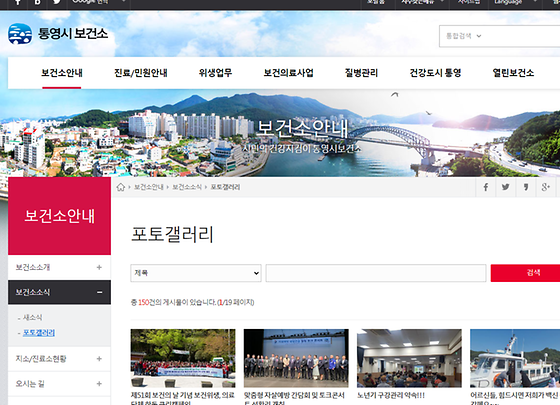Open 포토갤러리 in the sidebar submenu
This screenshot has height=405, width=560.
point(39,333)
